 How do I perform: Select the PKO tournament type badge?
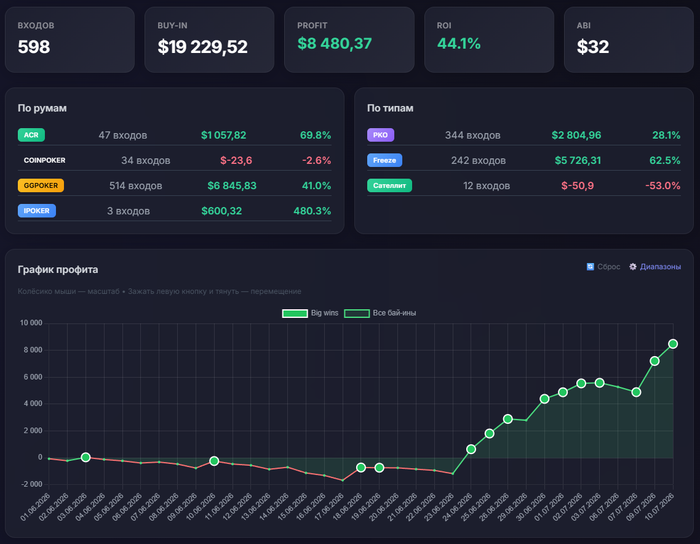point(380,135)
